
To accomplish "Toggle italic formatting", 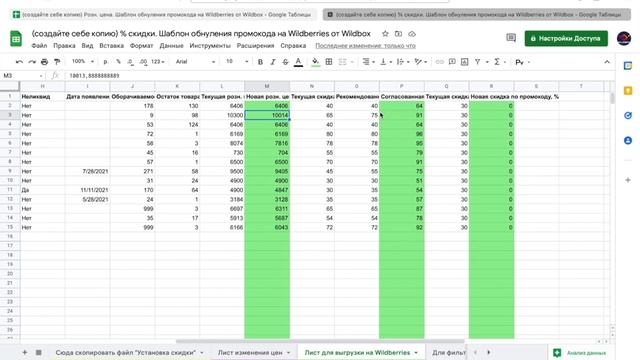I will click(x=273, y=62).
